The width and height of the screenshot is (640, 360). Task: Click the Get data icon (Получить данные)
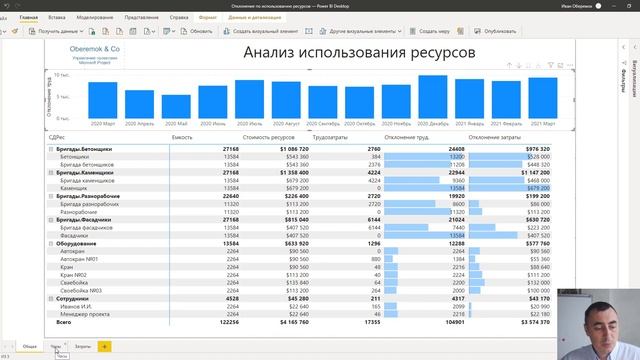[x=32, y=31]
